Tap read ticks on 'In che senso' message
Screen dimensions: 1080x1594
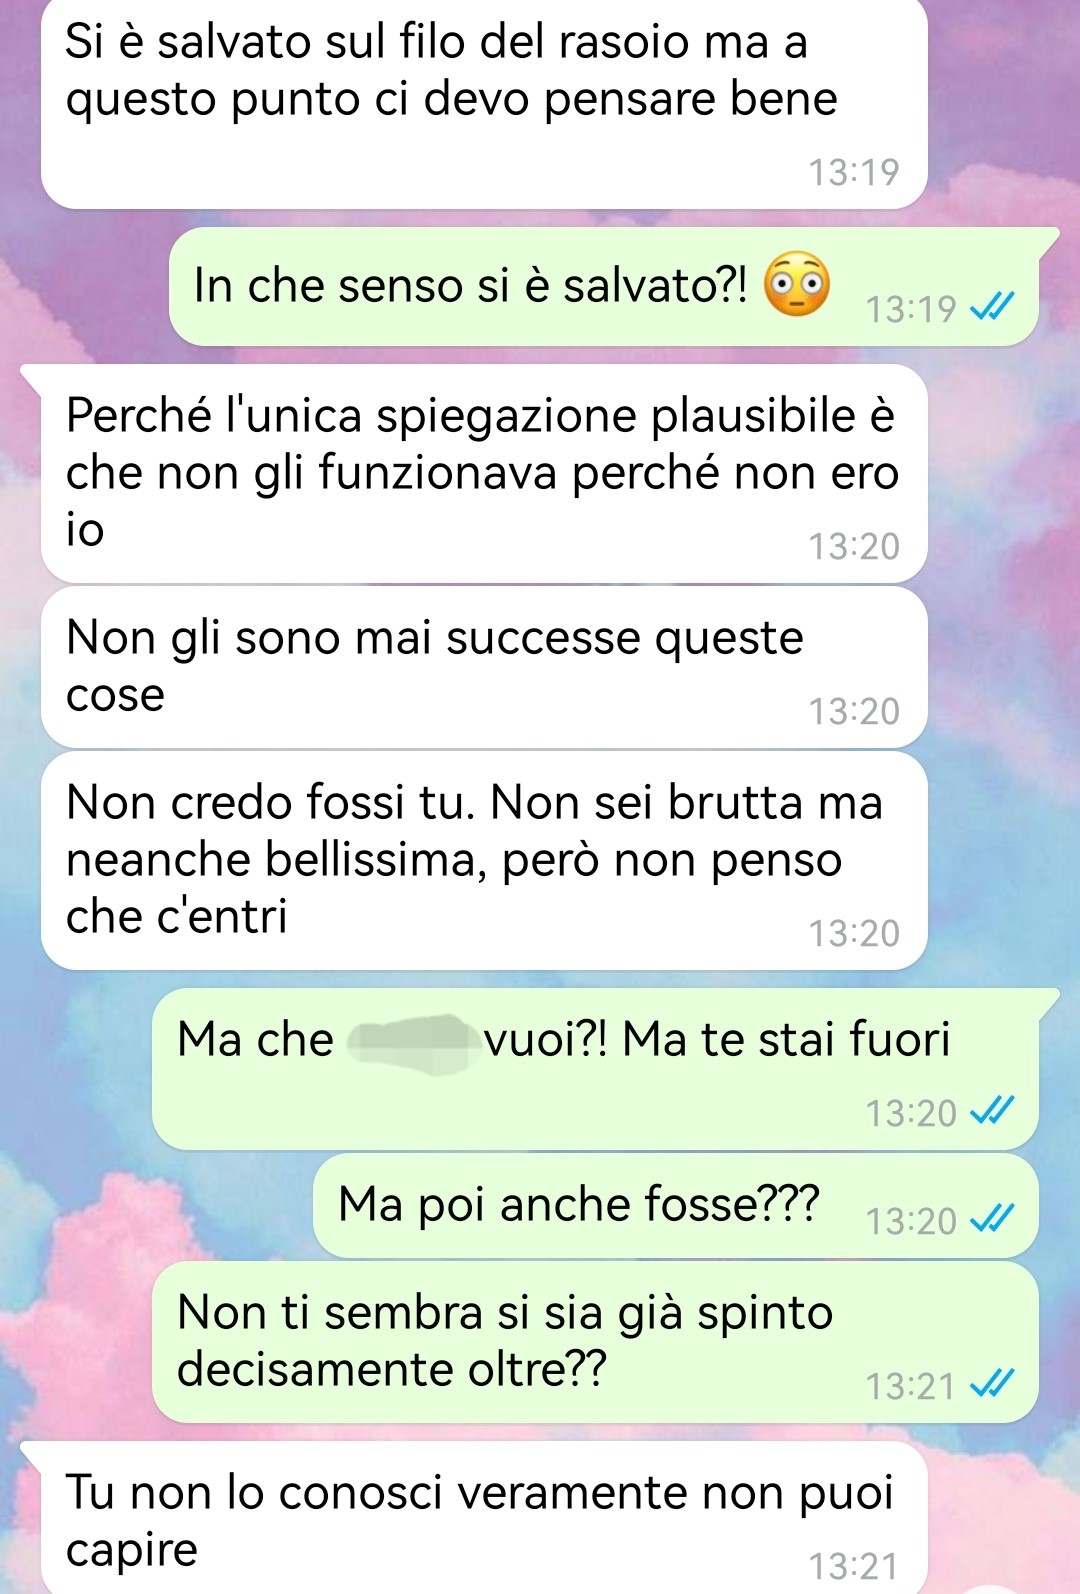[x=992, y=307]
